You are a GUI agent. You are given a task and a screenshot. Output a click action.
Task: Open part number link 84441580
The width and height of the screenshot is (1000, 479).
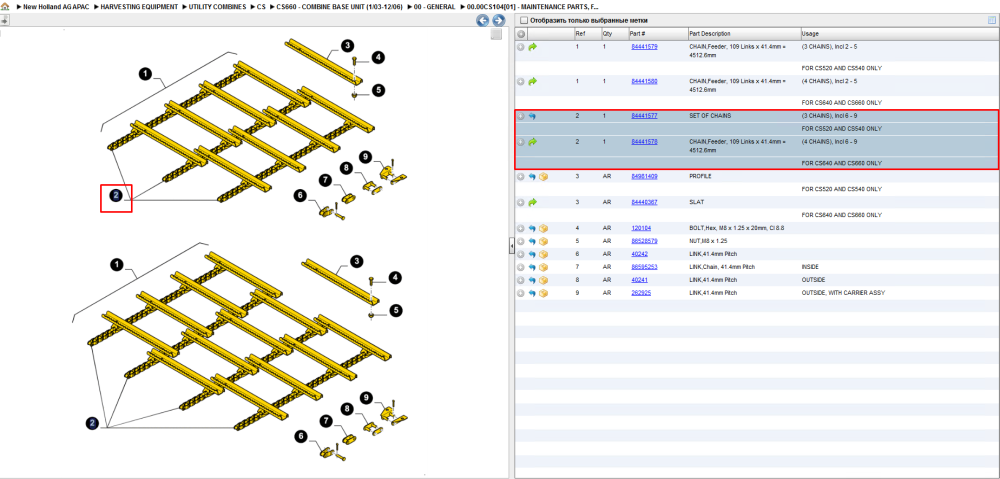coord(644,81)
